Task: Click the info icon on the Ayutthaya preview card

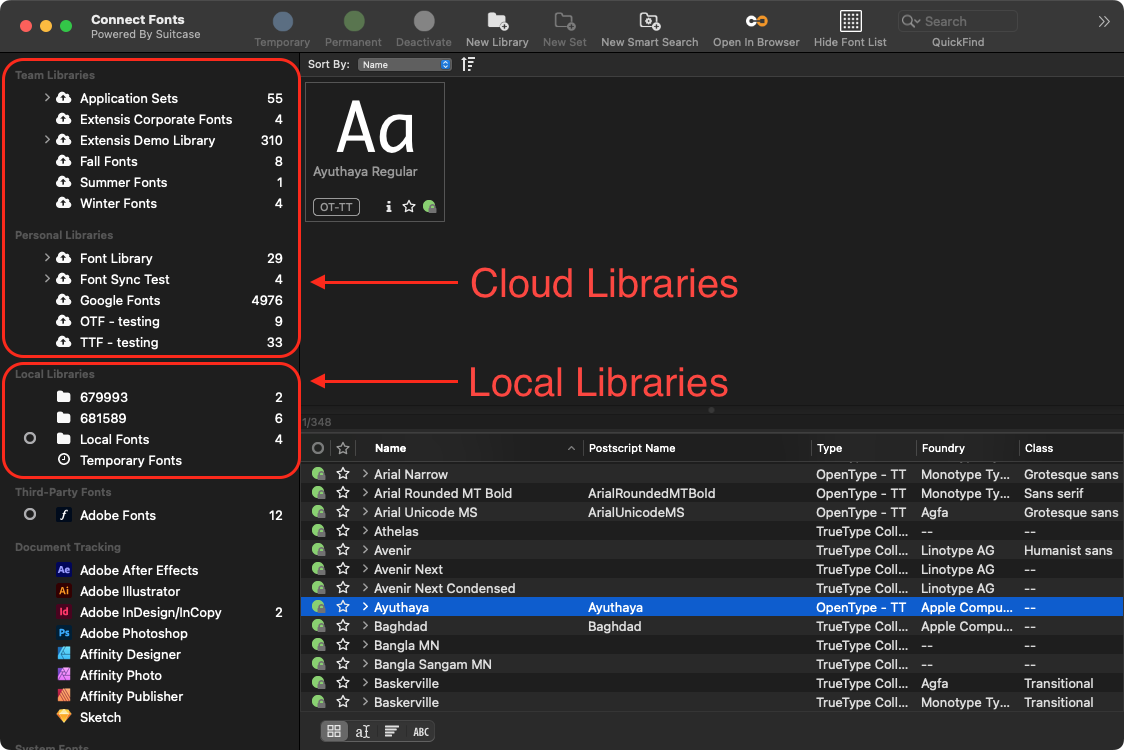Action: coord(388,206)
